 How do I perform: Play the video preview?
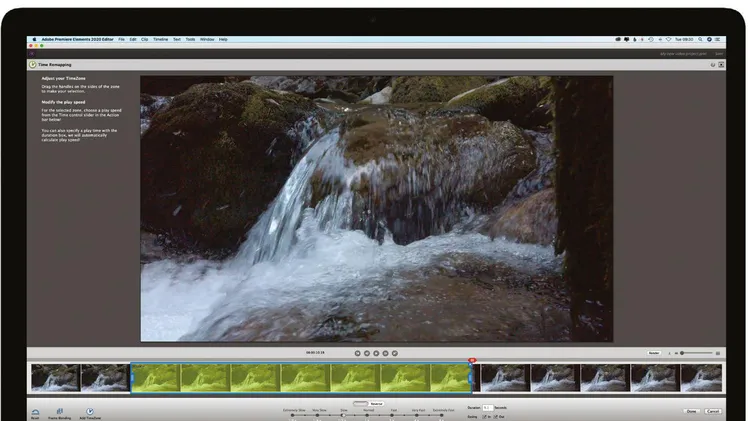(x=376, y=353)
